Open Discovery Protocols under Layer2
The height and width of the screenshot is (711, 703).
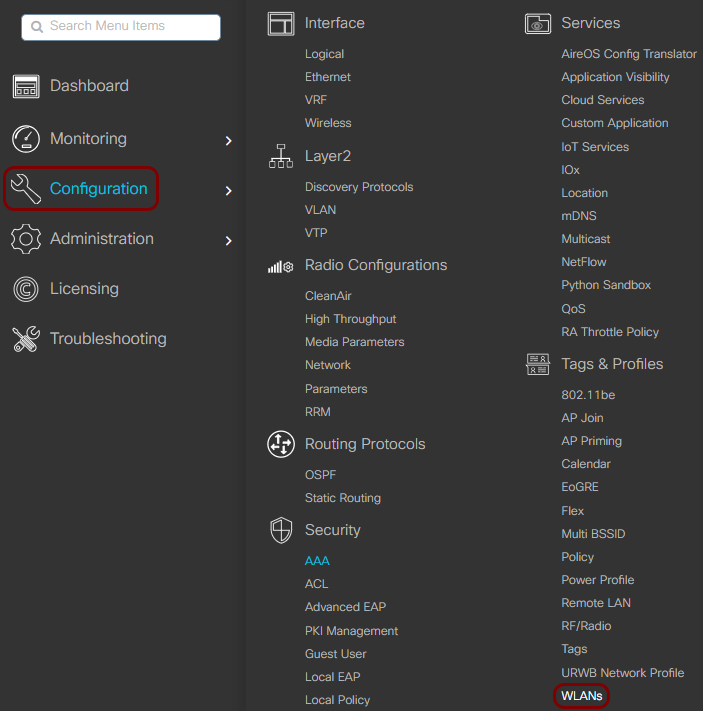[x=359, y=187]
